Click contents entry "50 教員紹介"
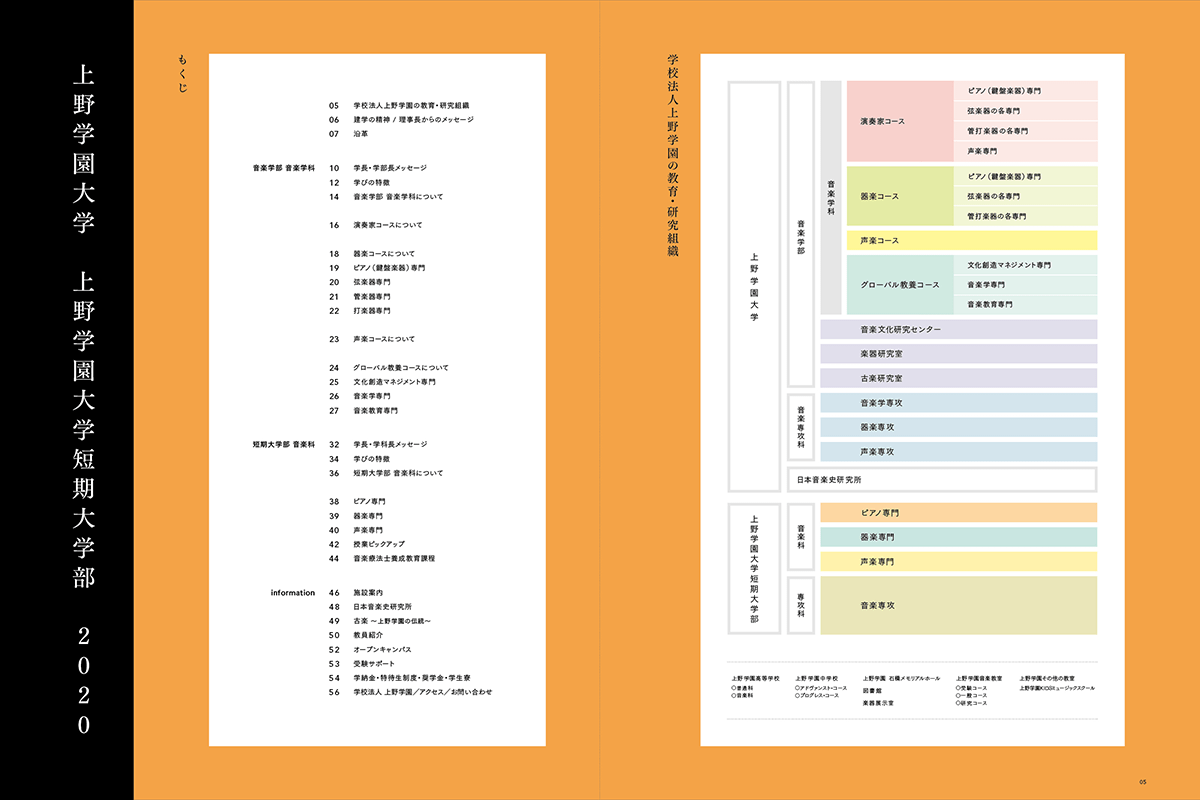 coord(356,635)
